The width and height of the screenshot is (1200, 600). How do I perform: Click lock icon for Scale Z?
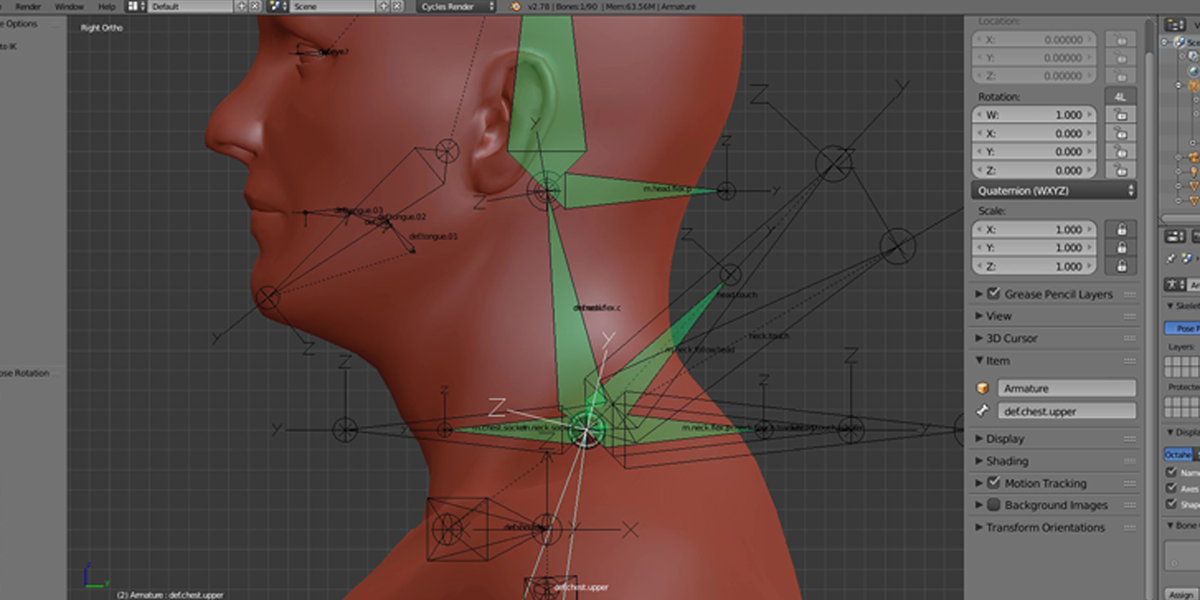pos(1121,267)
